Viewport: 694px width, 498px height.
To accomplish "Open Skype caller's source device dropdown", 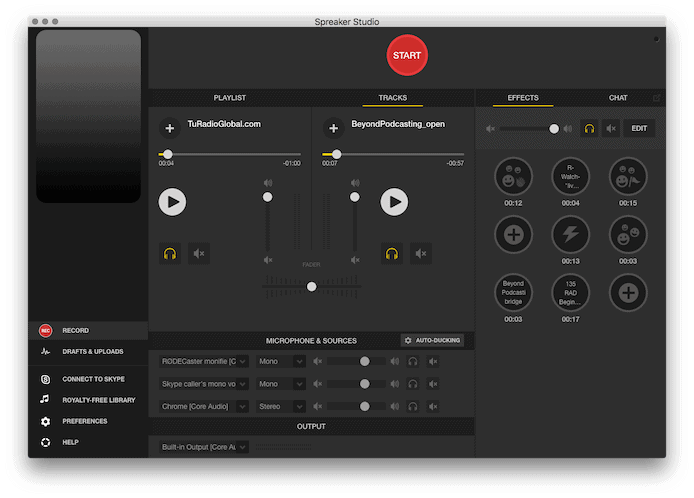I will point(204,384).
